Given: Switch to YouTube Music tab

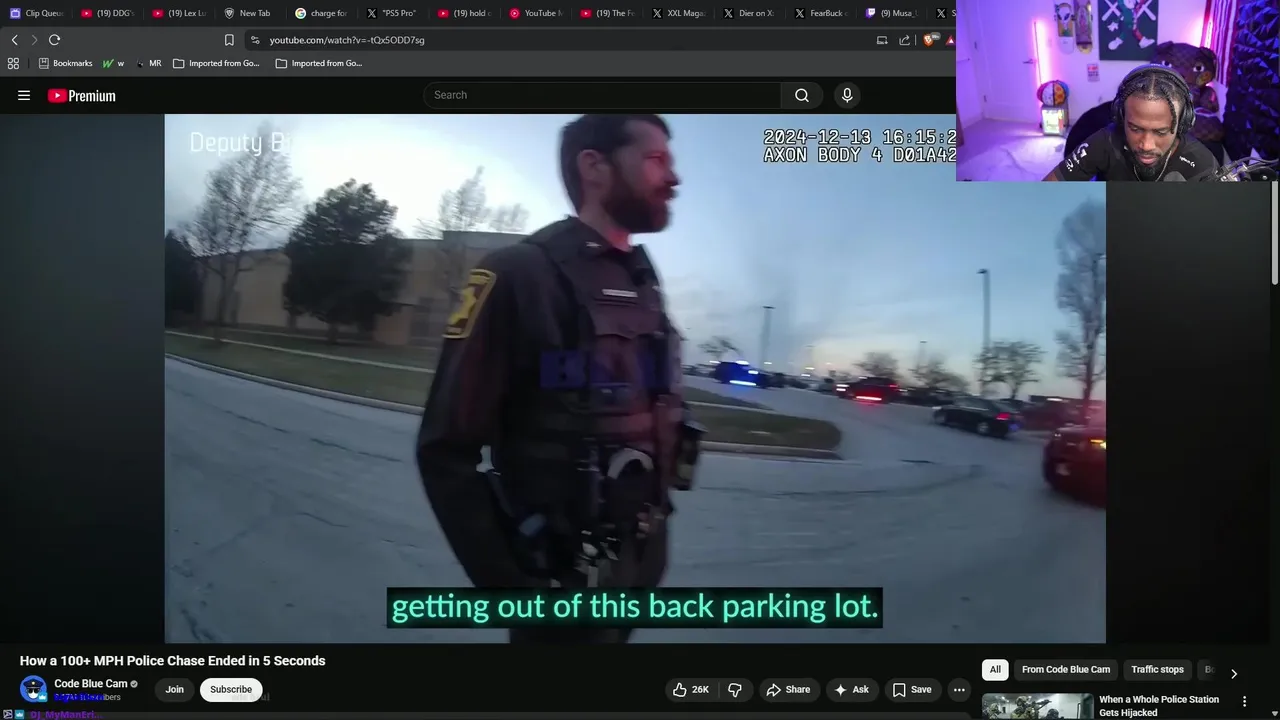Looking at the screenshot, I should pyautogui.click(x=536, y=13).
